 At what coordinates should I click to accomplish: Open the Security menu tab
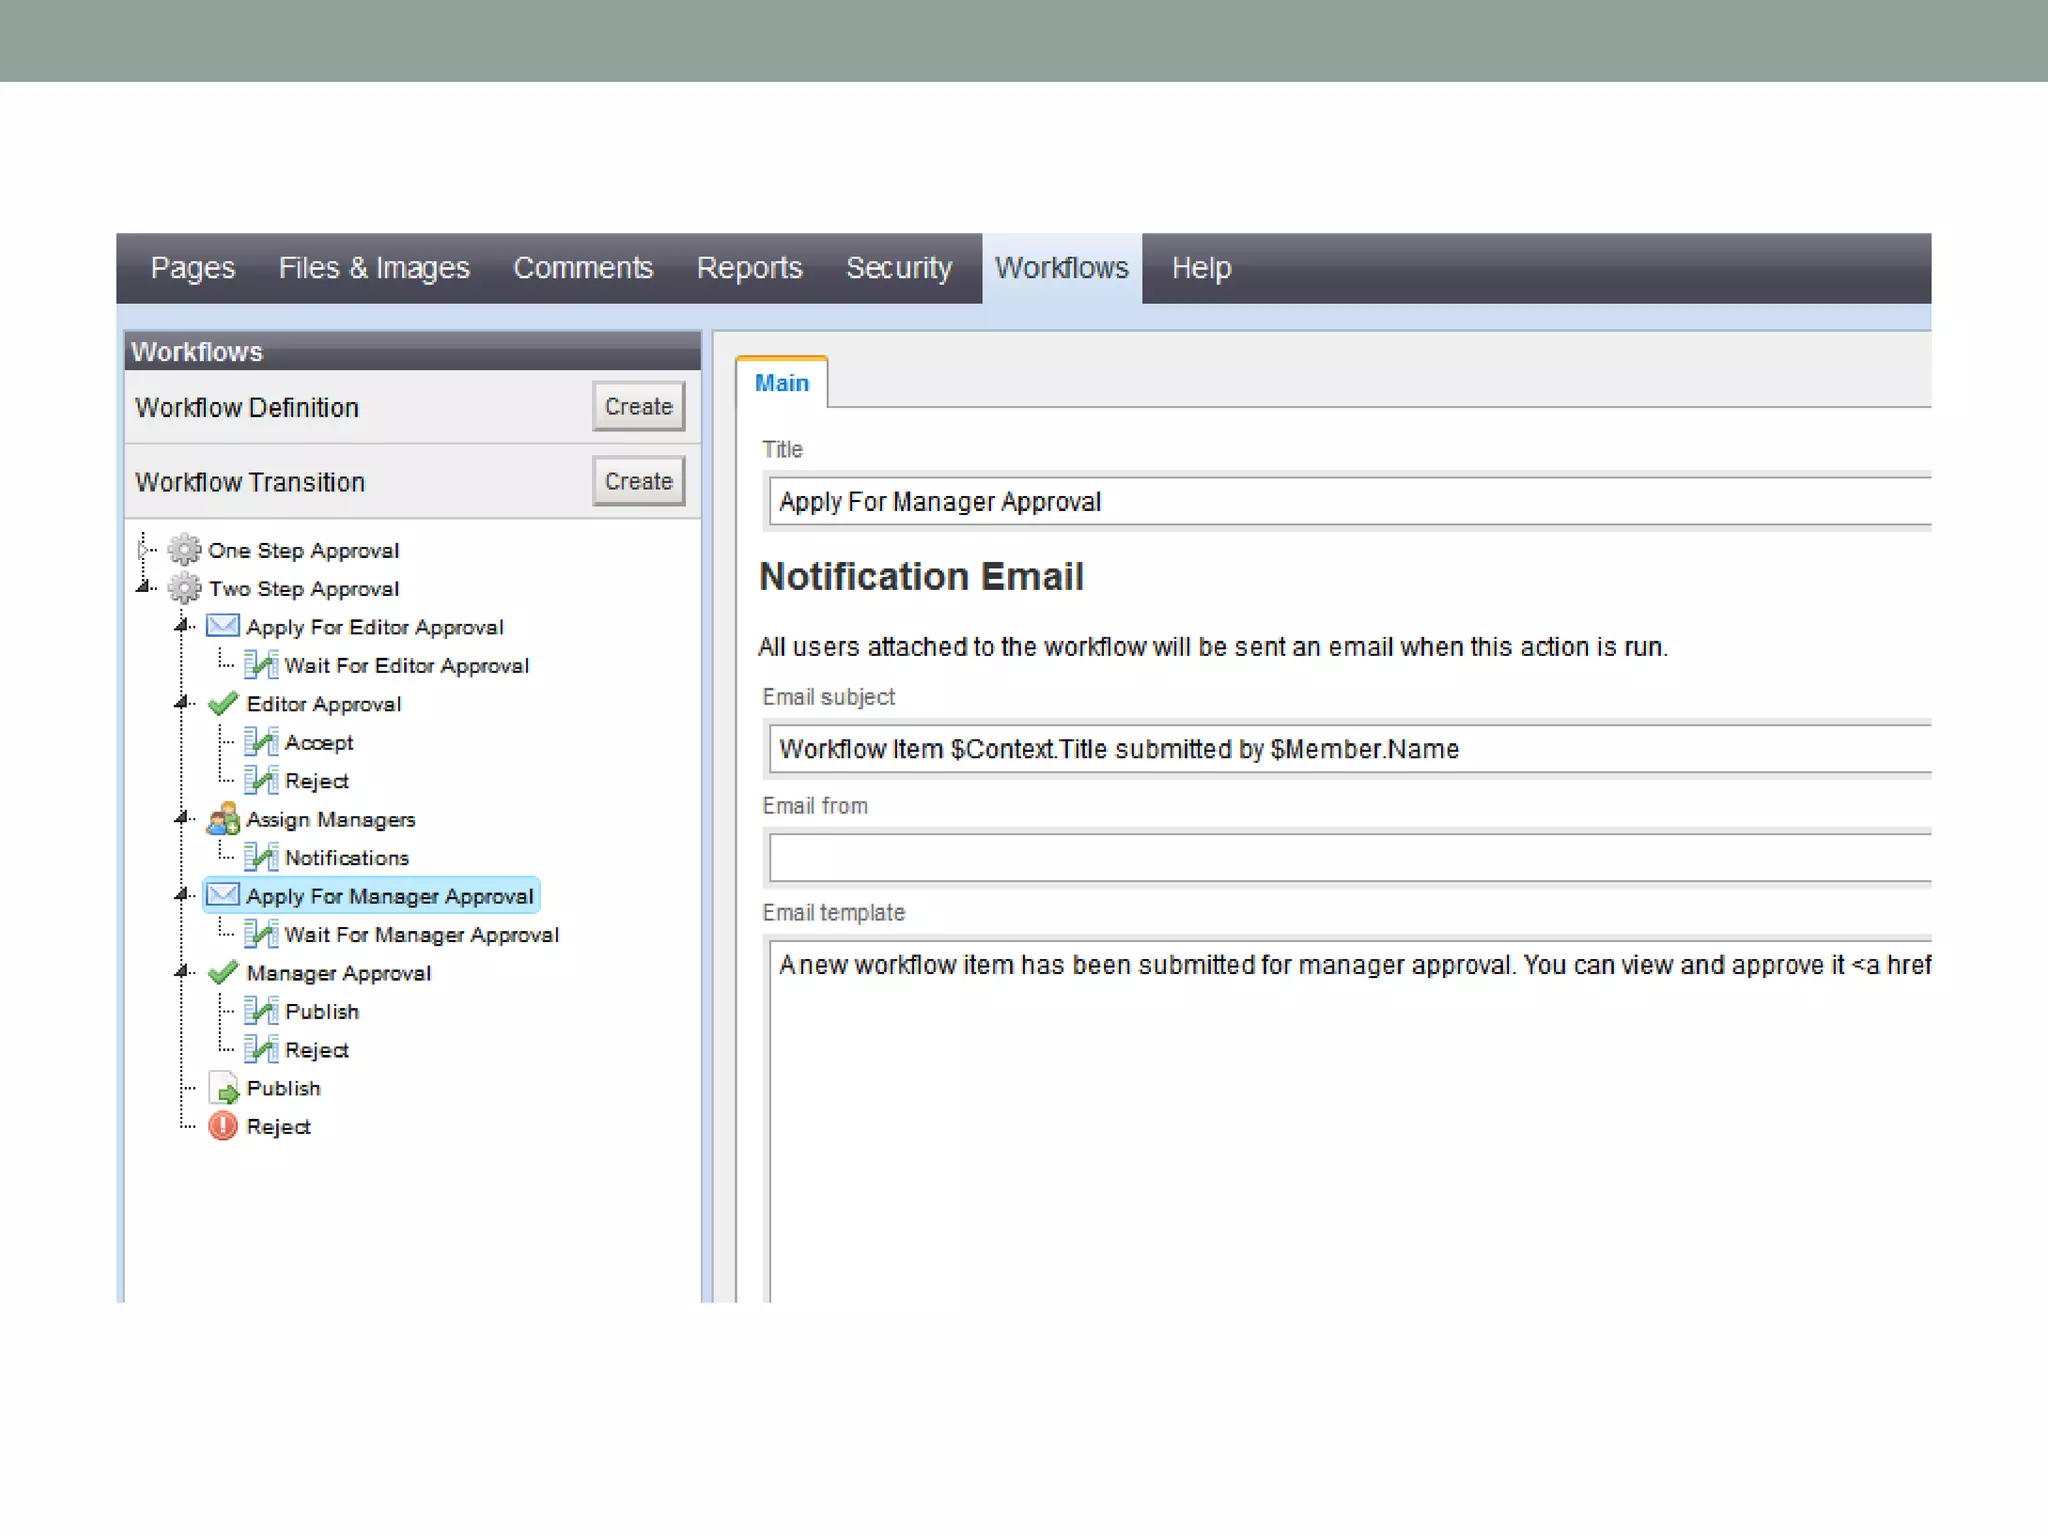point(898,268)
